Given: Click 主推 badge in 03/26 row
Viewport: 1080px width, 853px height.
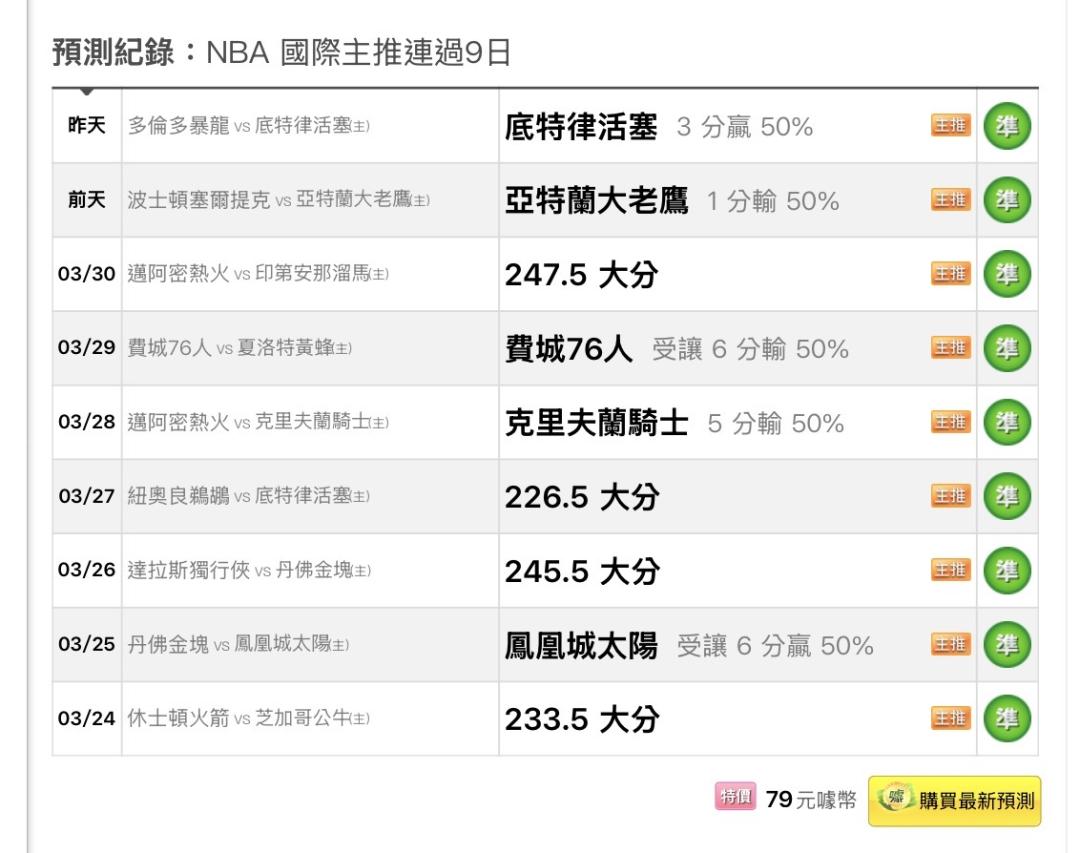Looking at the screenshot, I should pyautogui.click(x=951, y=570).
